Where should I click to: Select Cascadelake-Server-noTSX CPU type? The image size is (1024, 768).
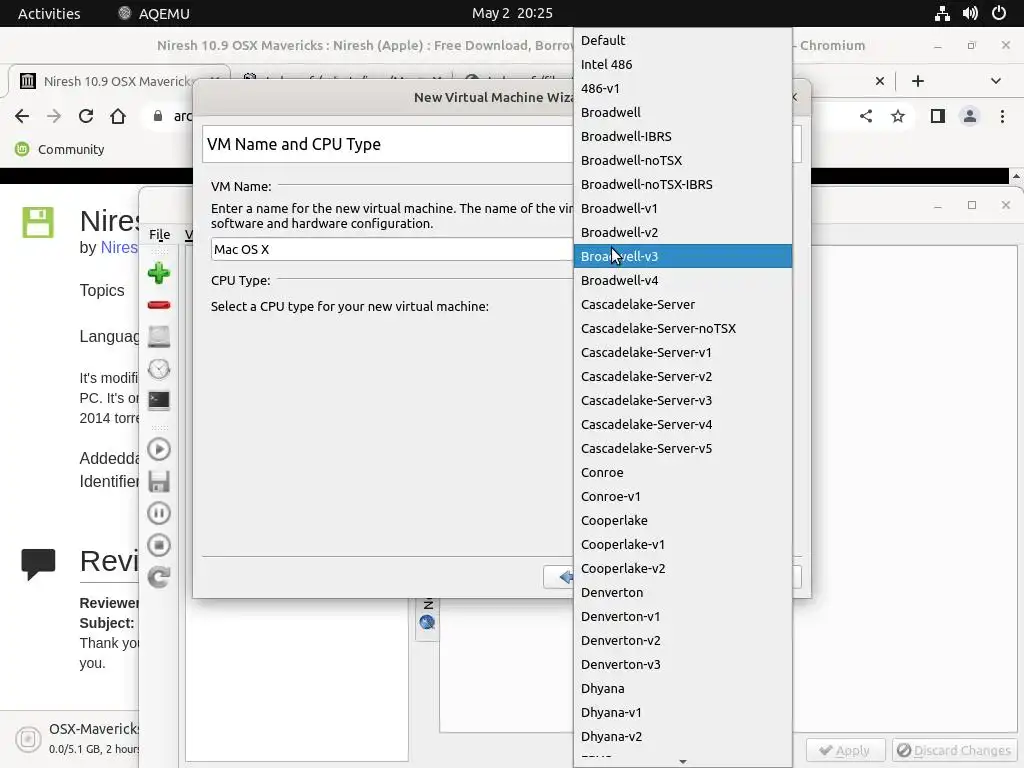682,328
